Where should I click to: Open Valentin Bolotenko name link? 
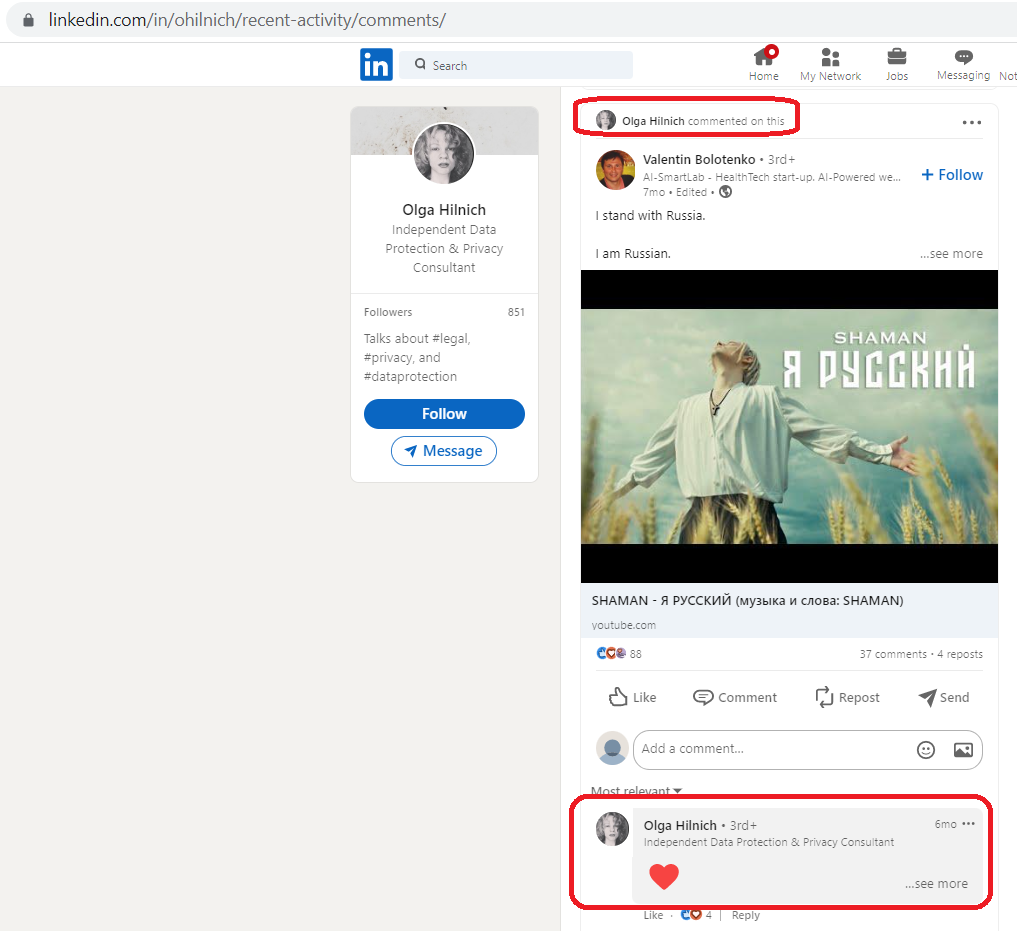(x=699, y=160)
